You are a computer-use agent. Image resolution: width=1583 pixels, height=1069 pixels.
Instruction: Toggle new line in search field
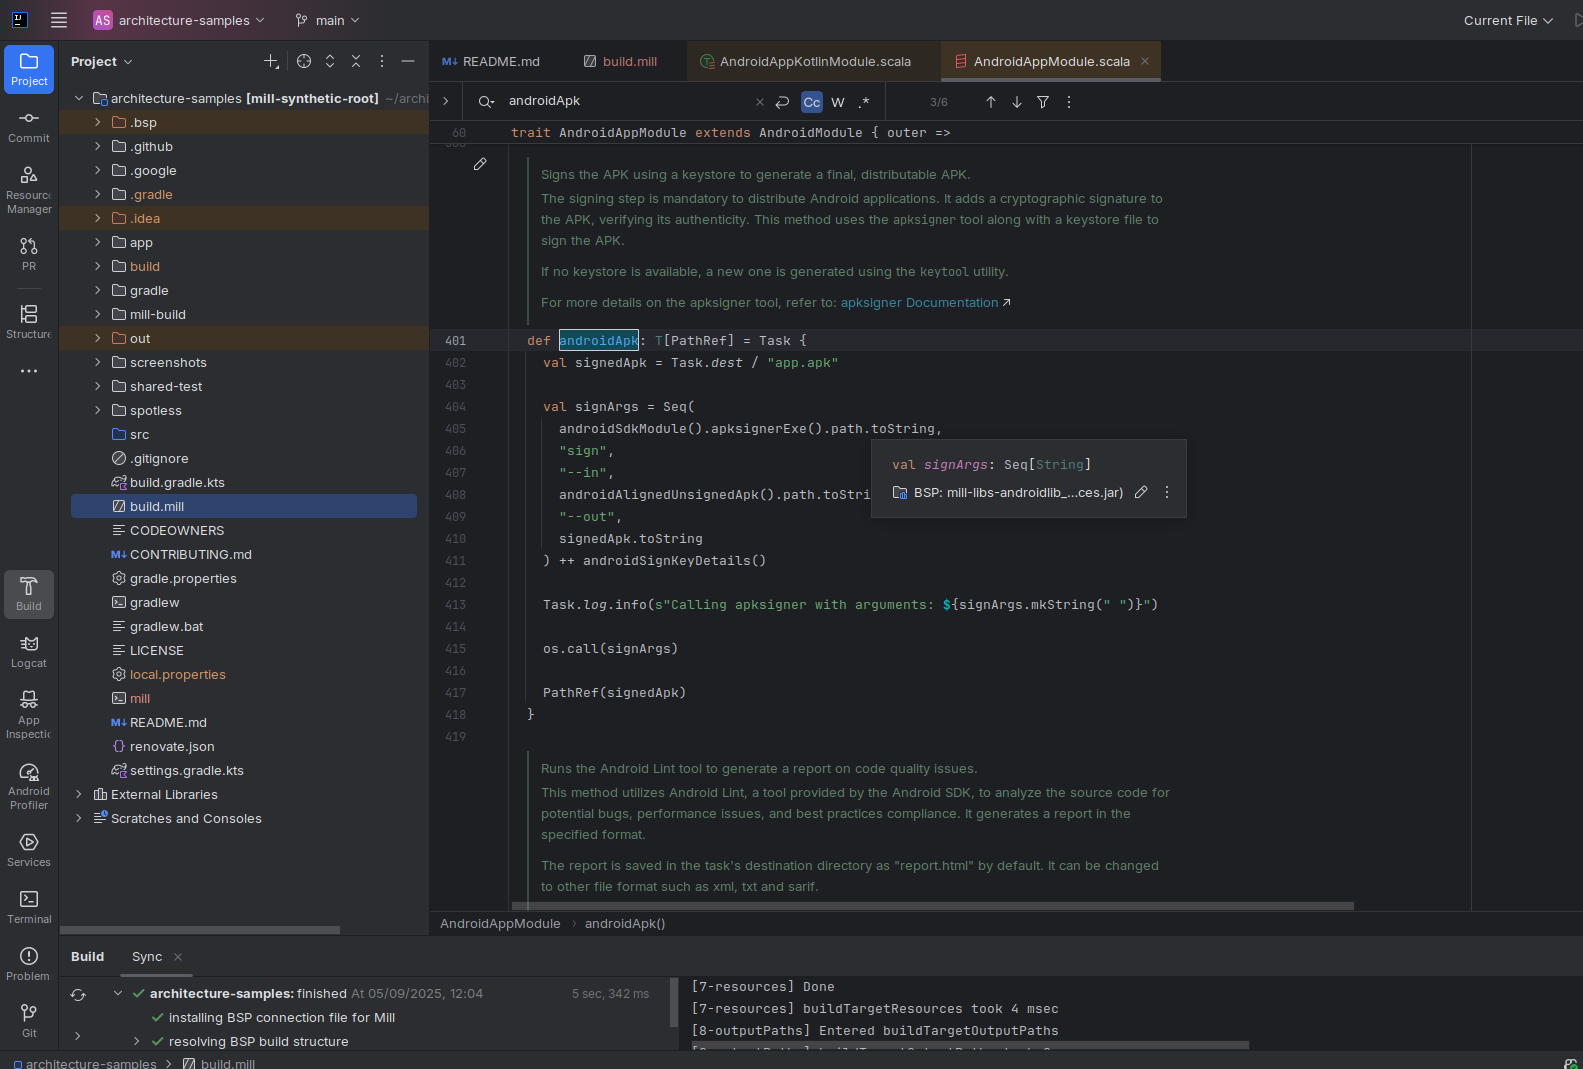(783, 102)
